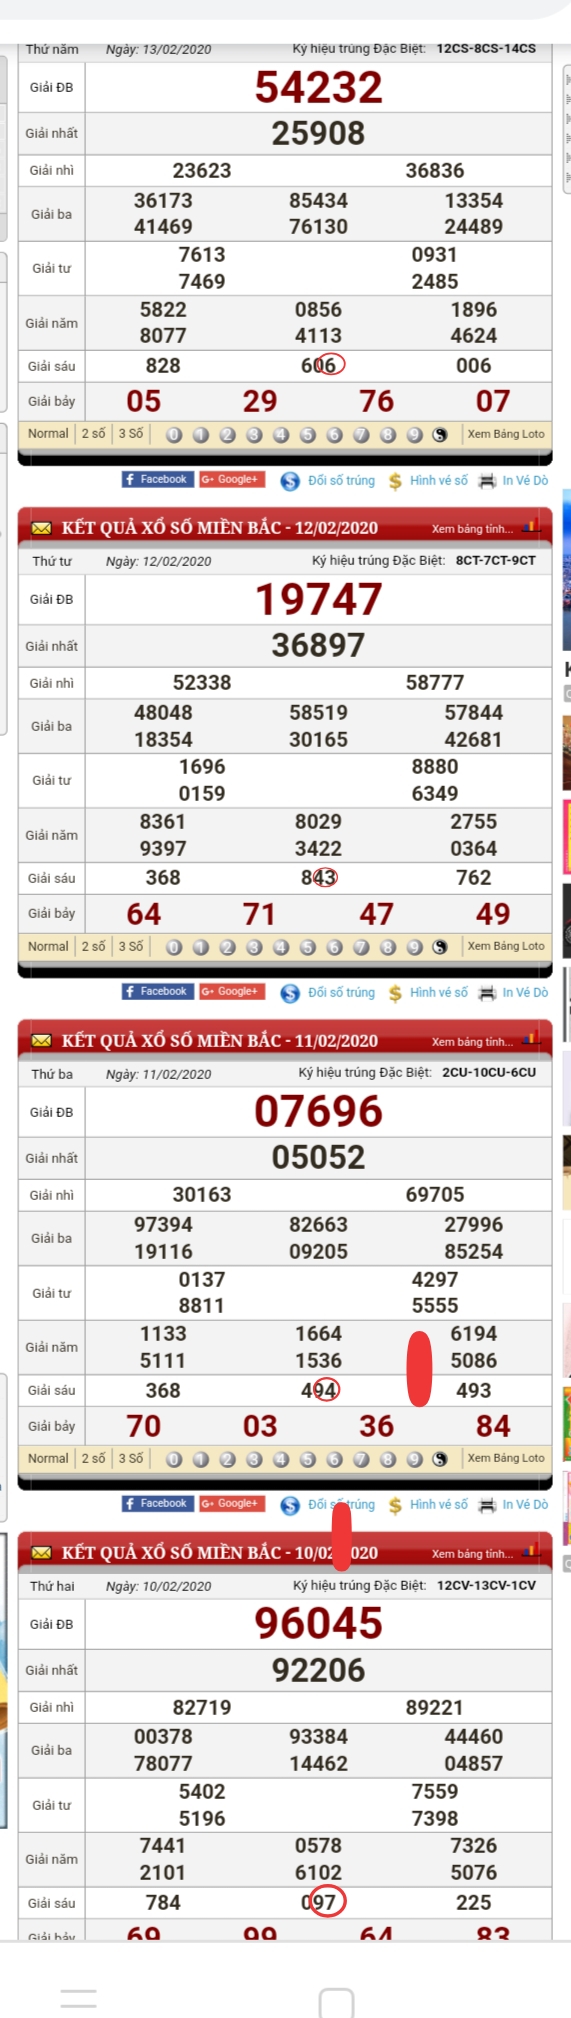Select 3 Số tab in 12/02/2020 table

[131, 946]
